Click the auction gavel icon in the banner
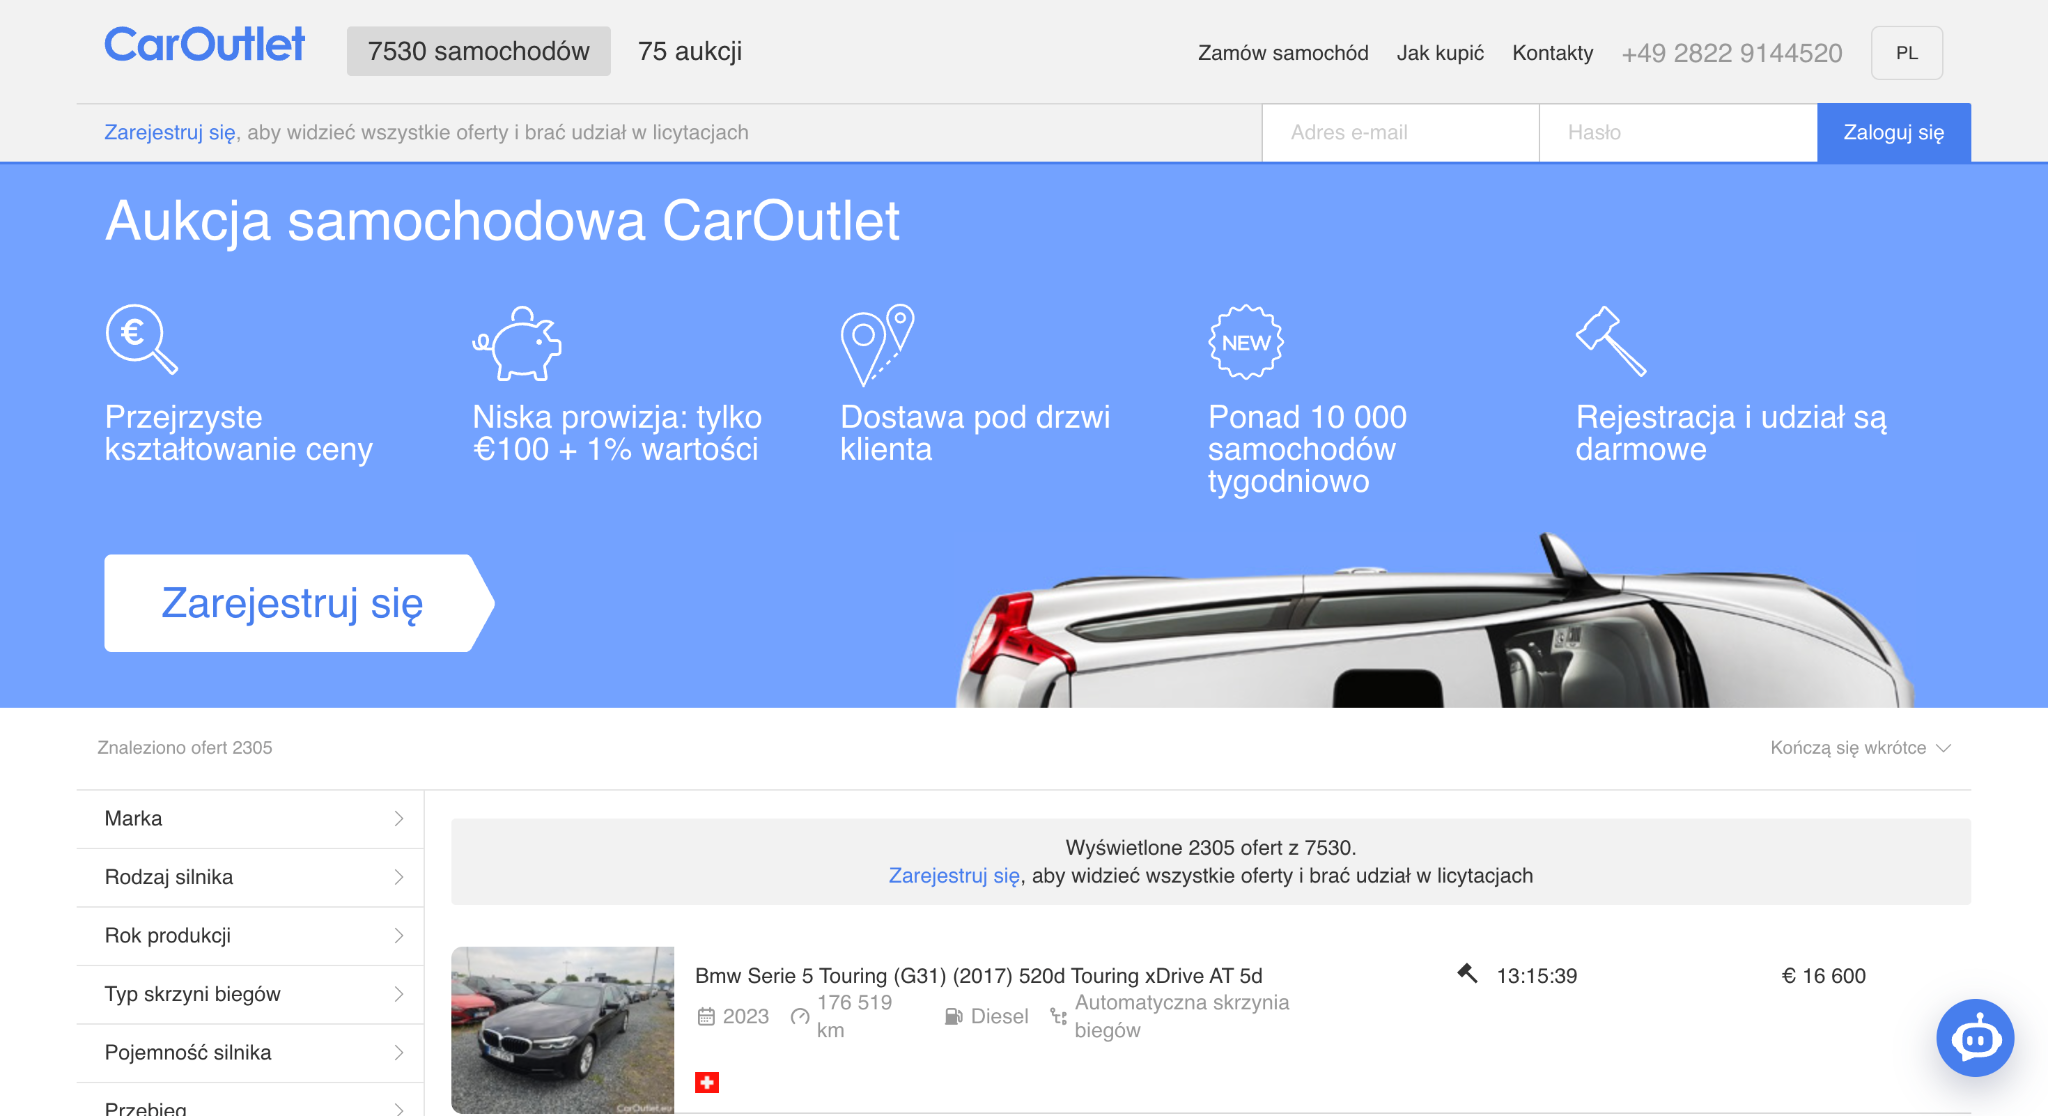This screenshot has height=1116, width=2048. pyautogui.click(x=1611, y=341)
